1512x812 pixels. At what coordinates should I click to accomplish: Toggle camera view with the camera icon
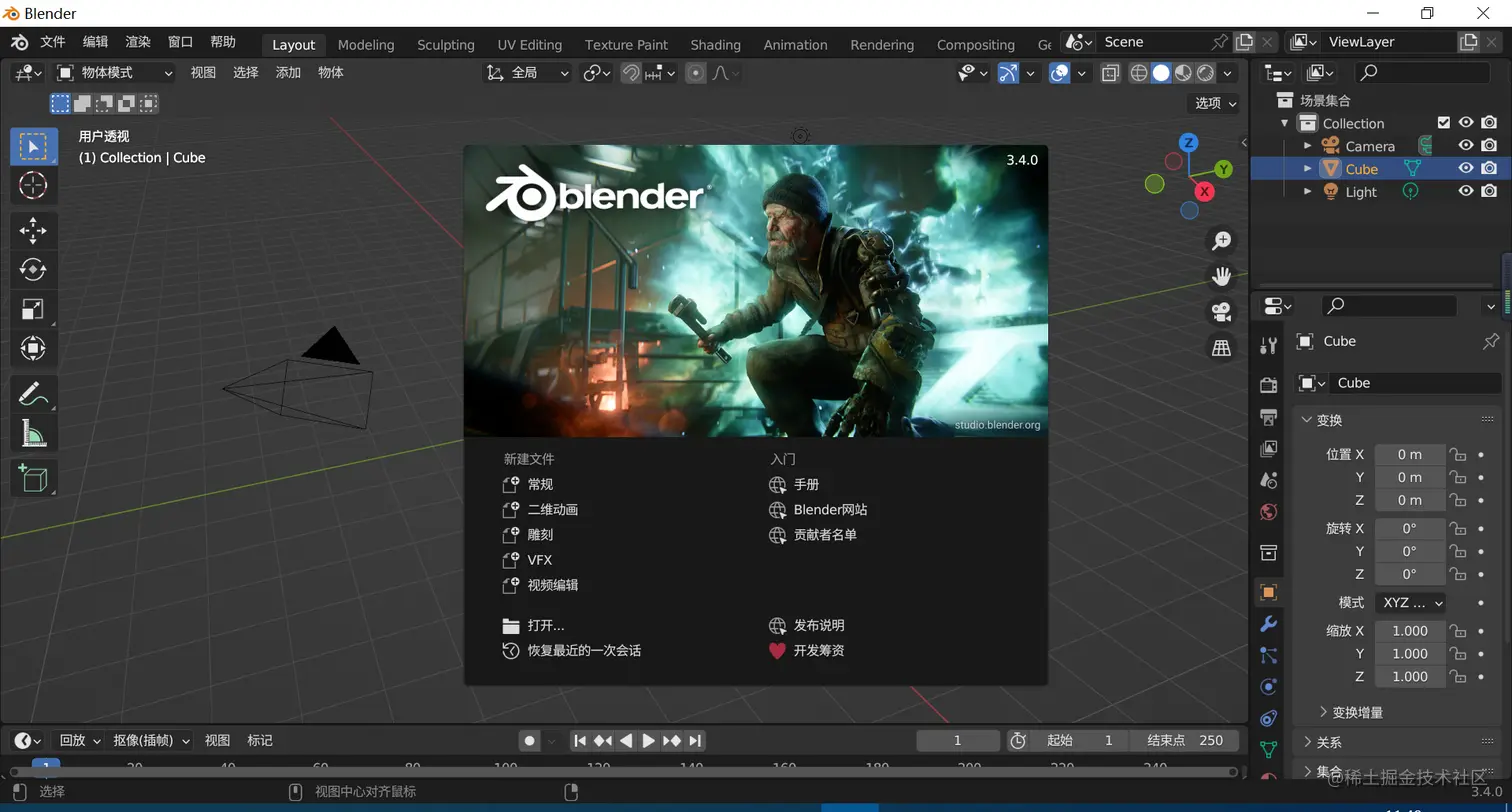point(1221,312)
